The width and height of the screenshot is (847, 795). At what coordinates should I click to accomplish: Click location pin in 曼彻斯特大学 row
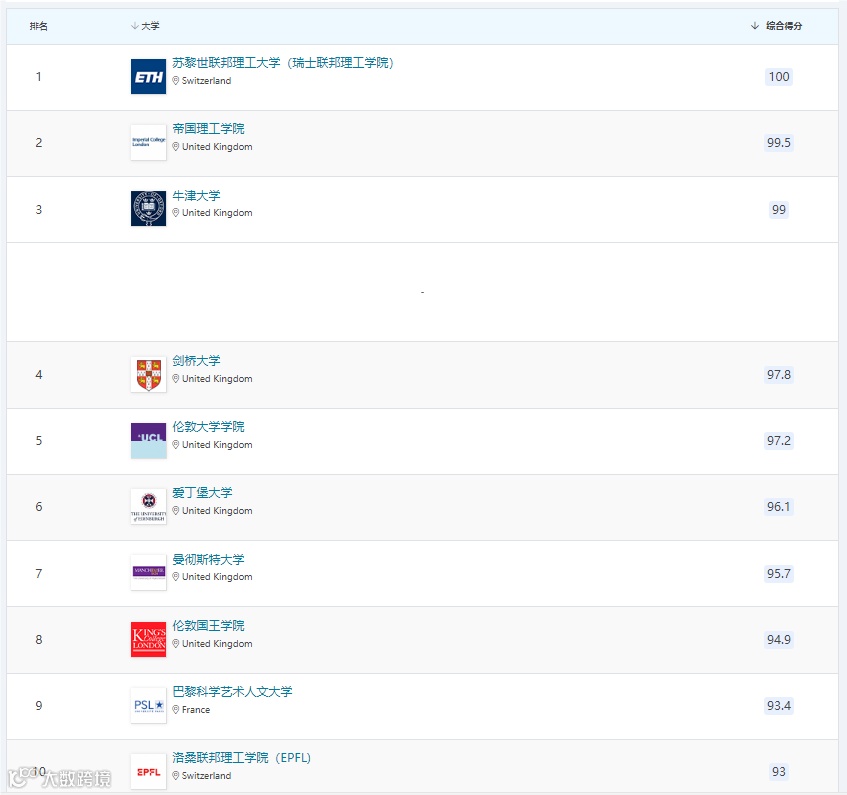(x=176, y=577)
